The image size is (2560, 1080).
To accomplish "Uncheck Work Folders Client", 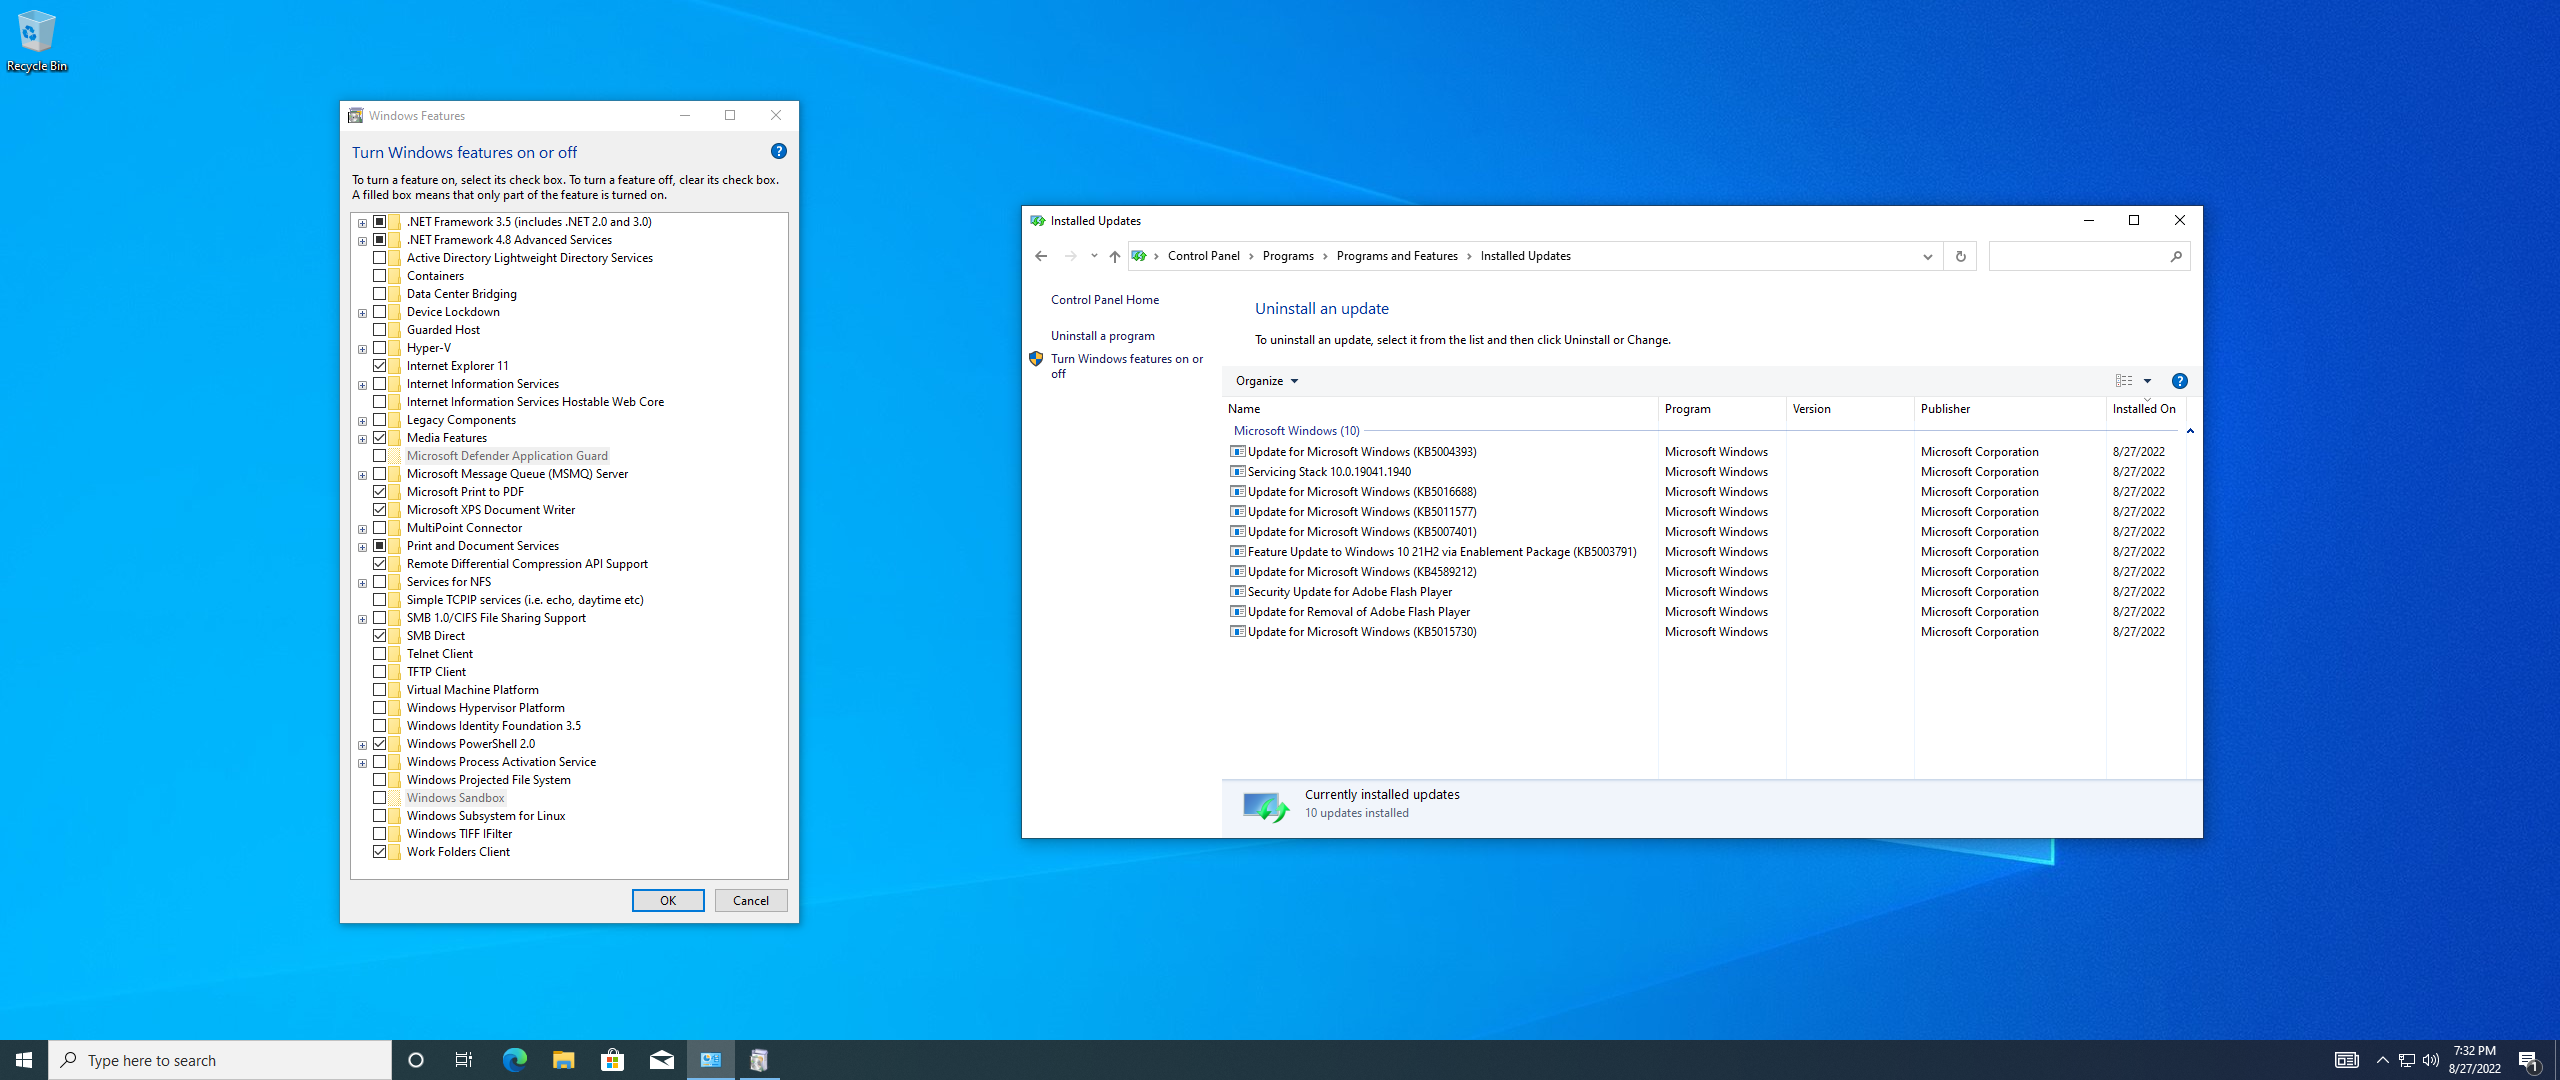I will tap(380, 852).
